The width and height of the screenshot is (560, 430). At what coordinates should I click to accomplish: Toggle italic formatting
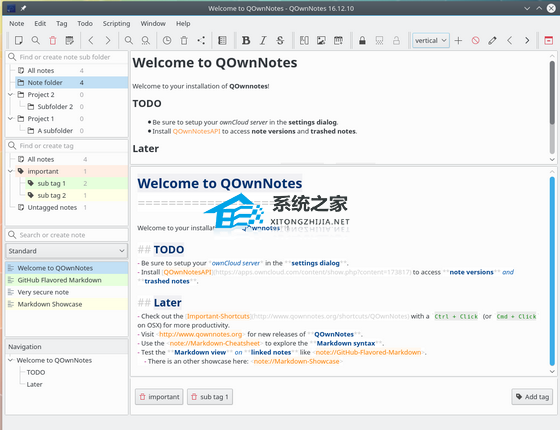[263, 40]
